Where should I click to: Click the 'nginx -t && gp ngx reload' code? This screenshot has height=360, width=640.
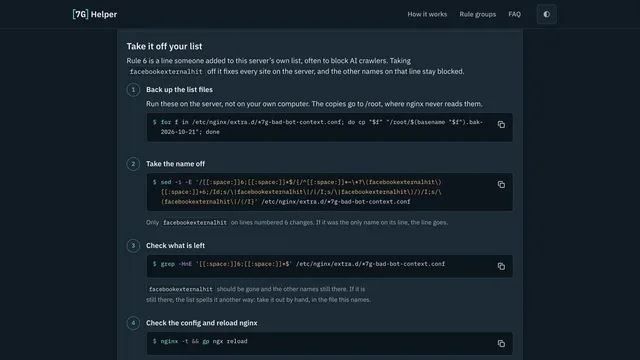[204, 341]
